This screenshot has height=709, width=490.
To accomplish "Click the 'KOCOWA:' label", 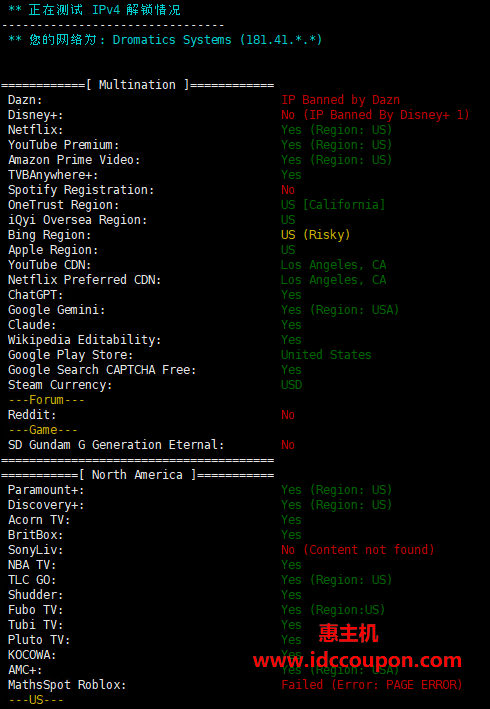I will (32, 655).
